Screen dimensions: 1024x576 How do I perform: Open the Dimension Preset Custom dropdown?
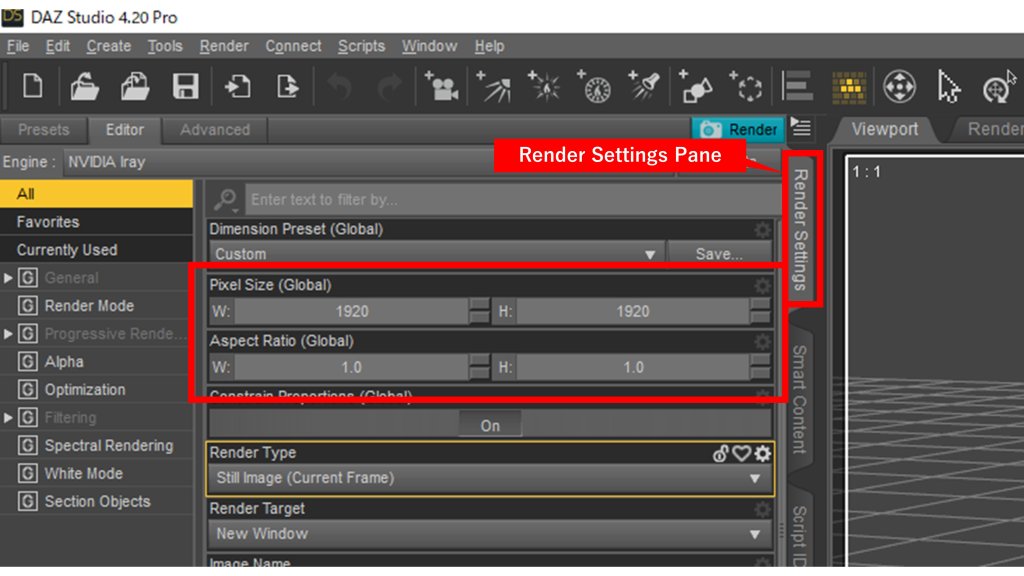[436, 254]
